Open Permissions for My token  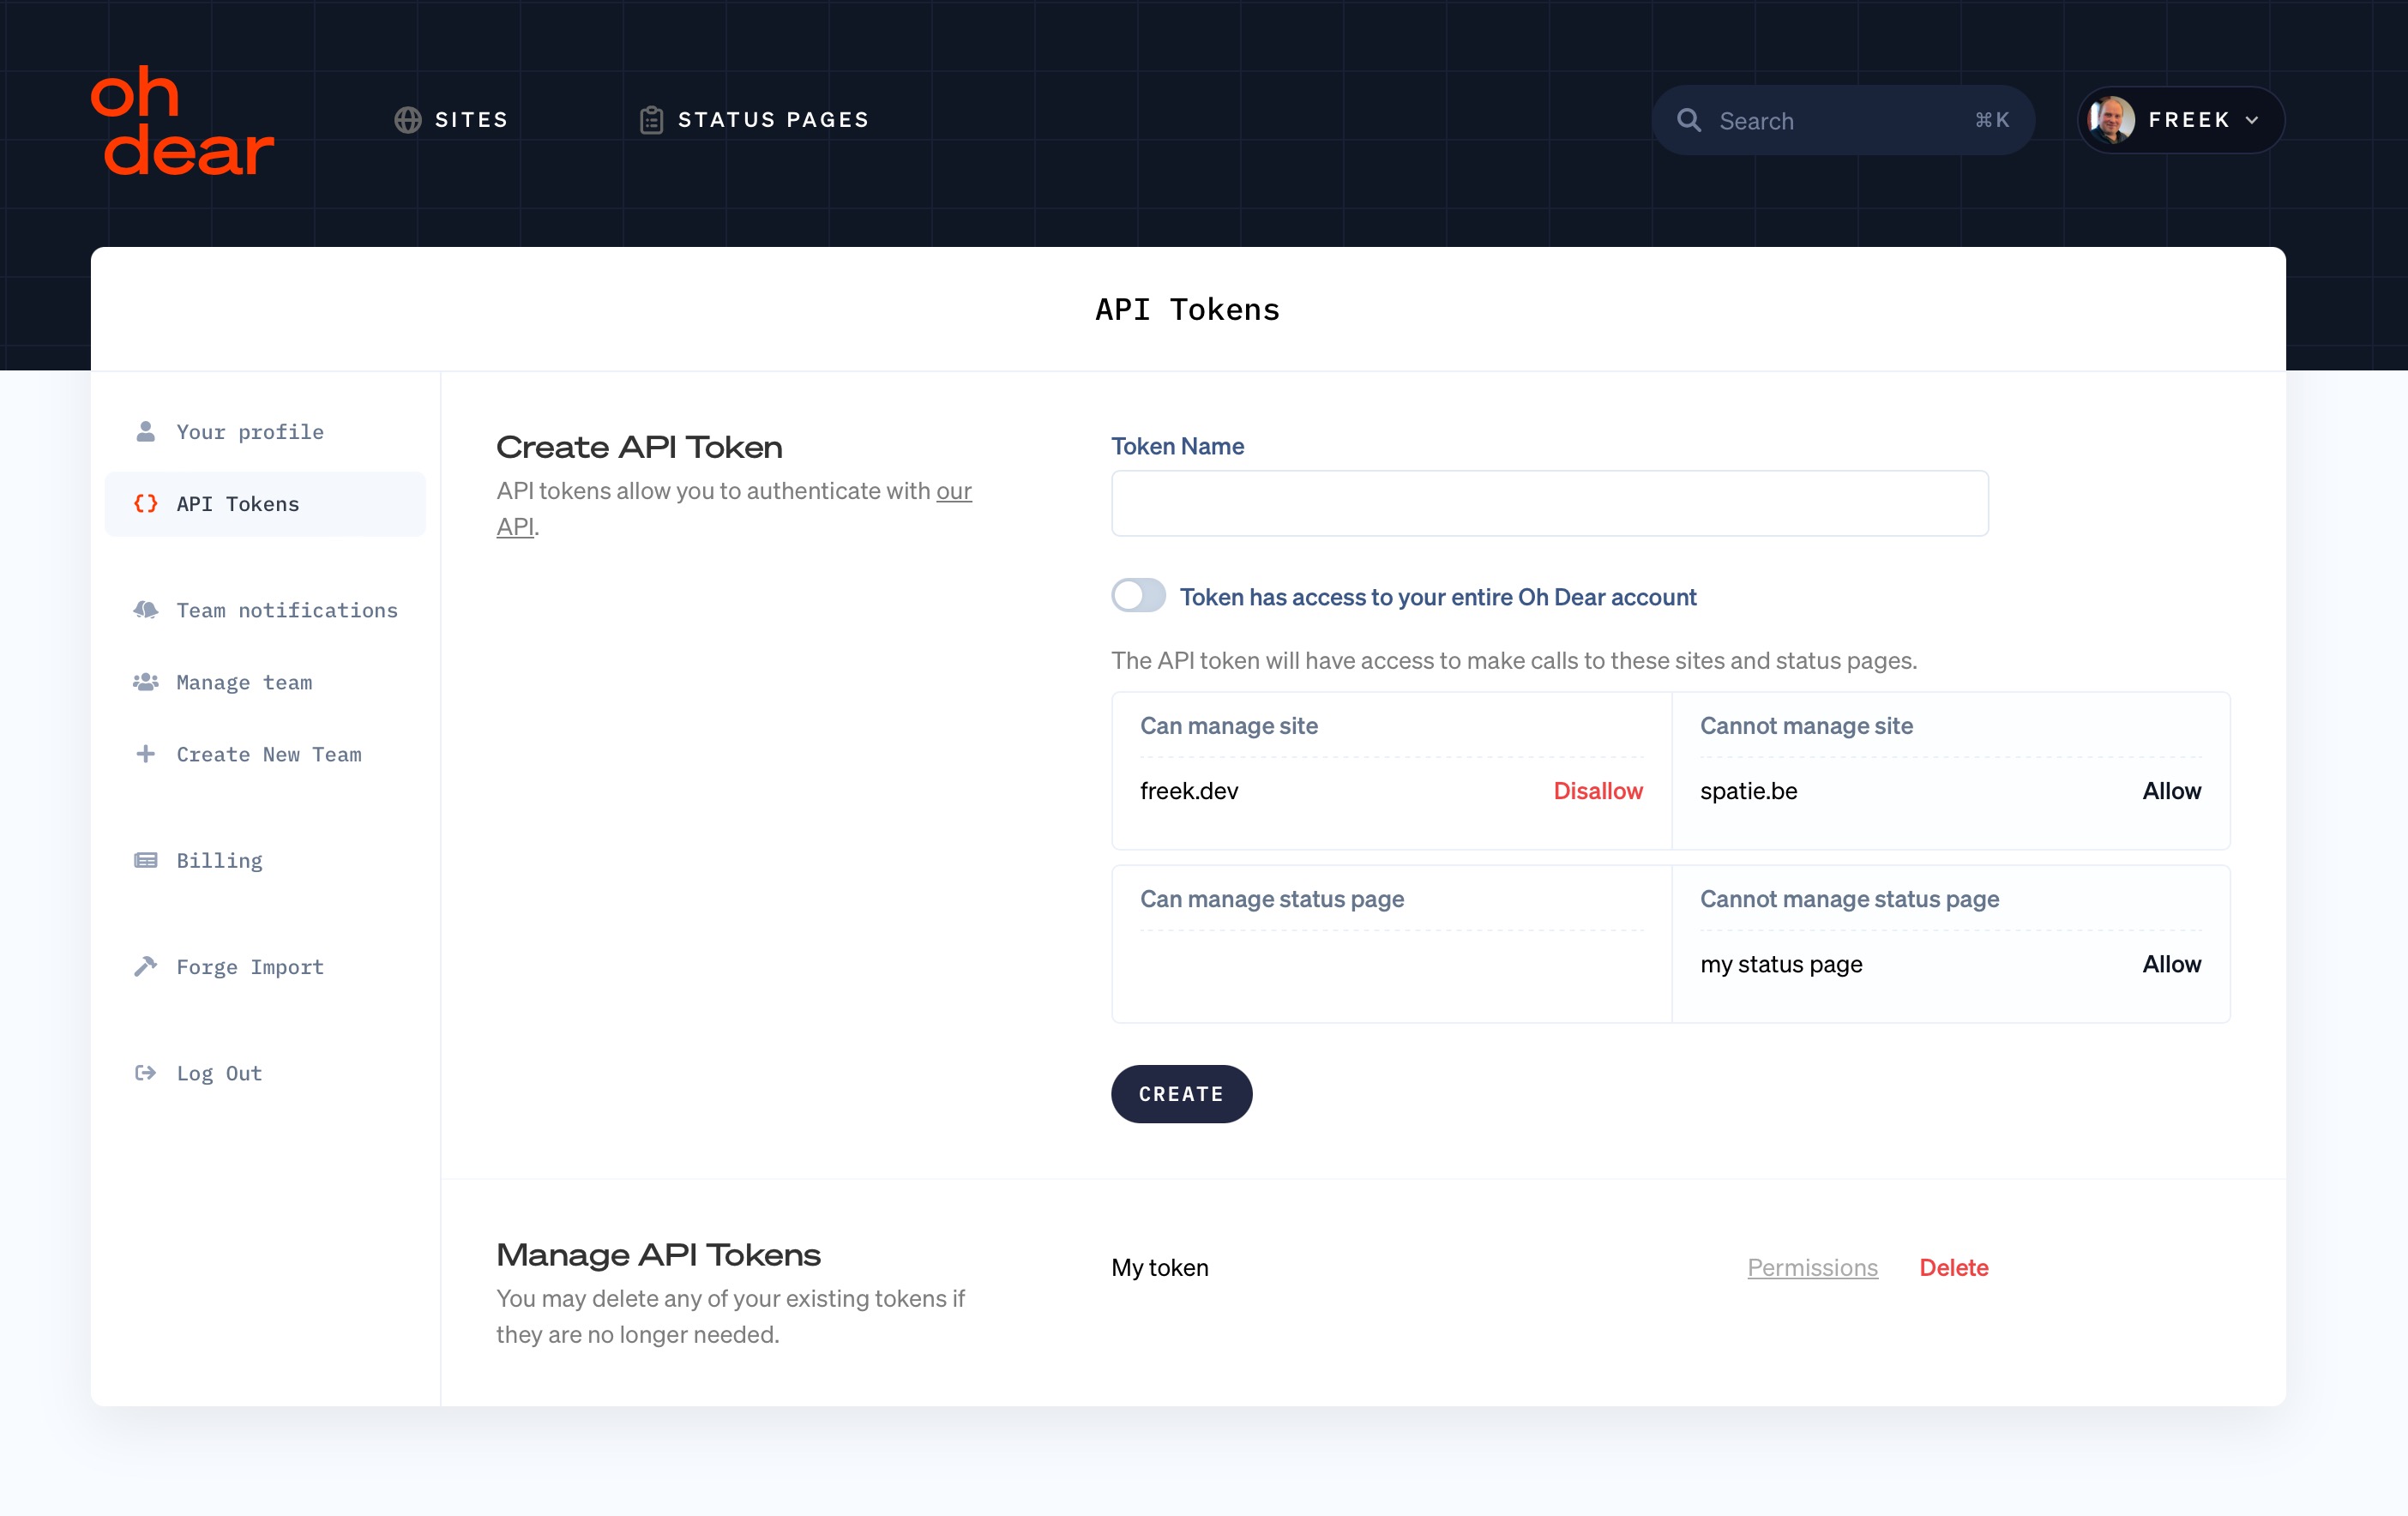point(1812,1267)
